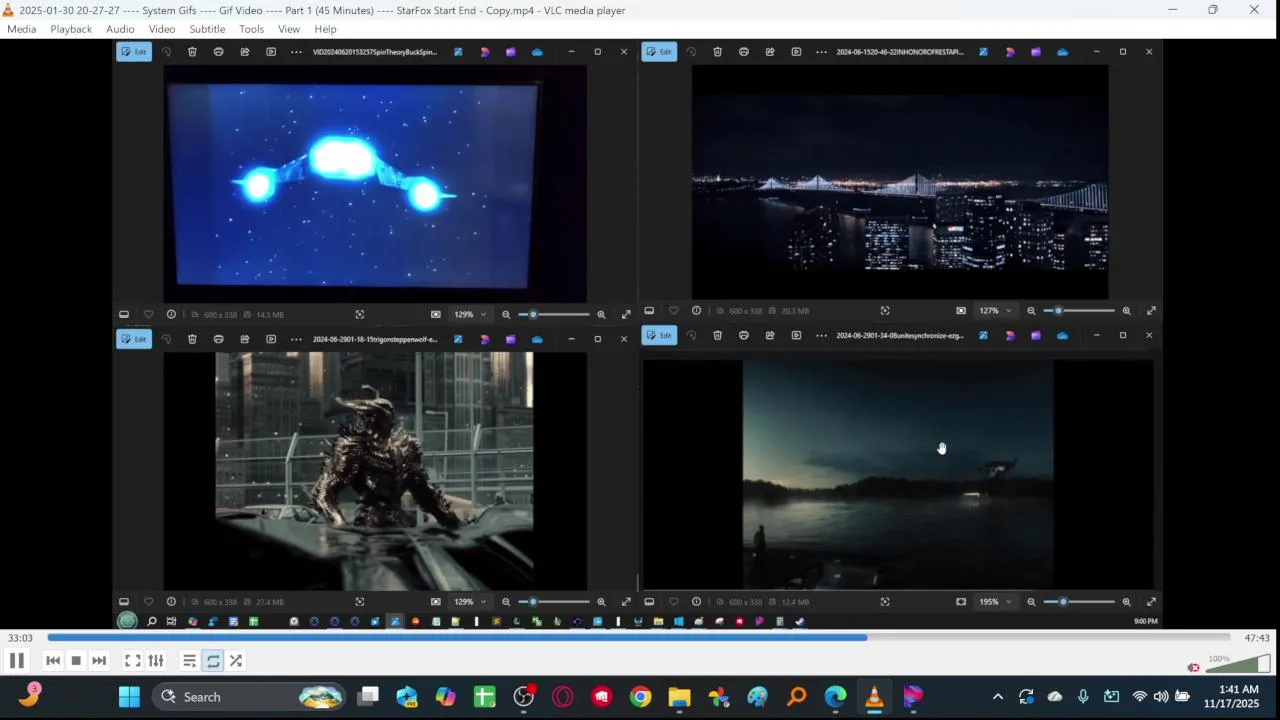This screenshot has height=720, width=1280.
Task: Click the VLC seek progress bar
Action: pos(638,638)
